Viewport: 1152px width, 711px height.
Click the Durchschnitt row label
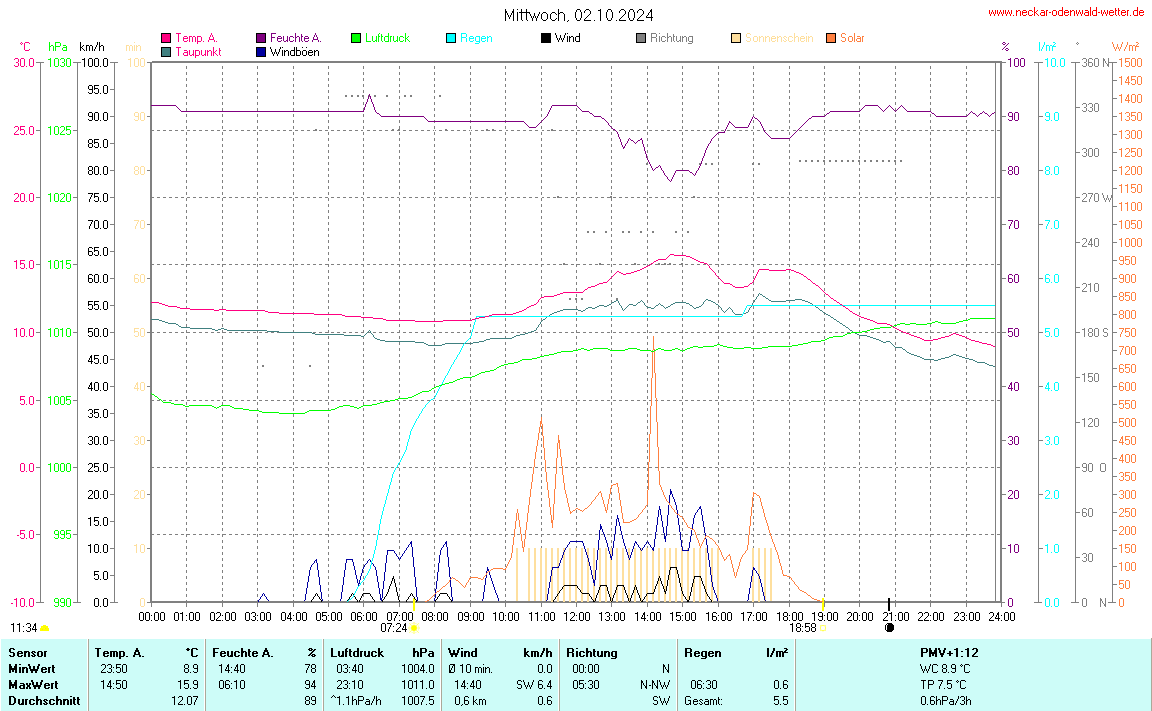(x=44, y=701)
